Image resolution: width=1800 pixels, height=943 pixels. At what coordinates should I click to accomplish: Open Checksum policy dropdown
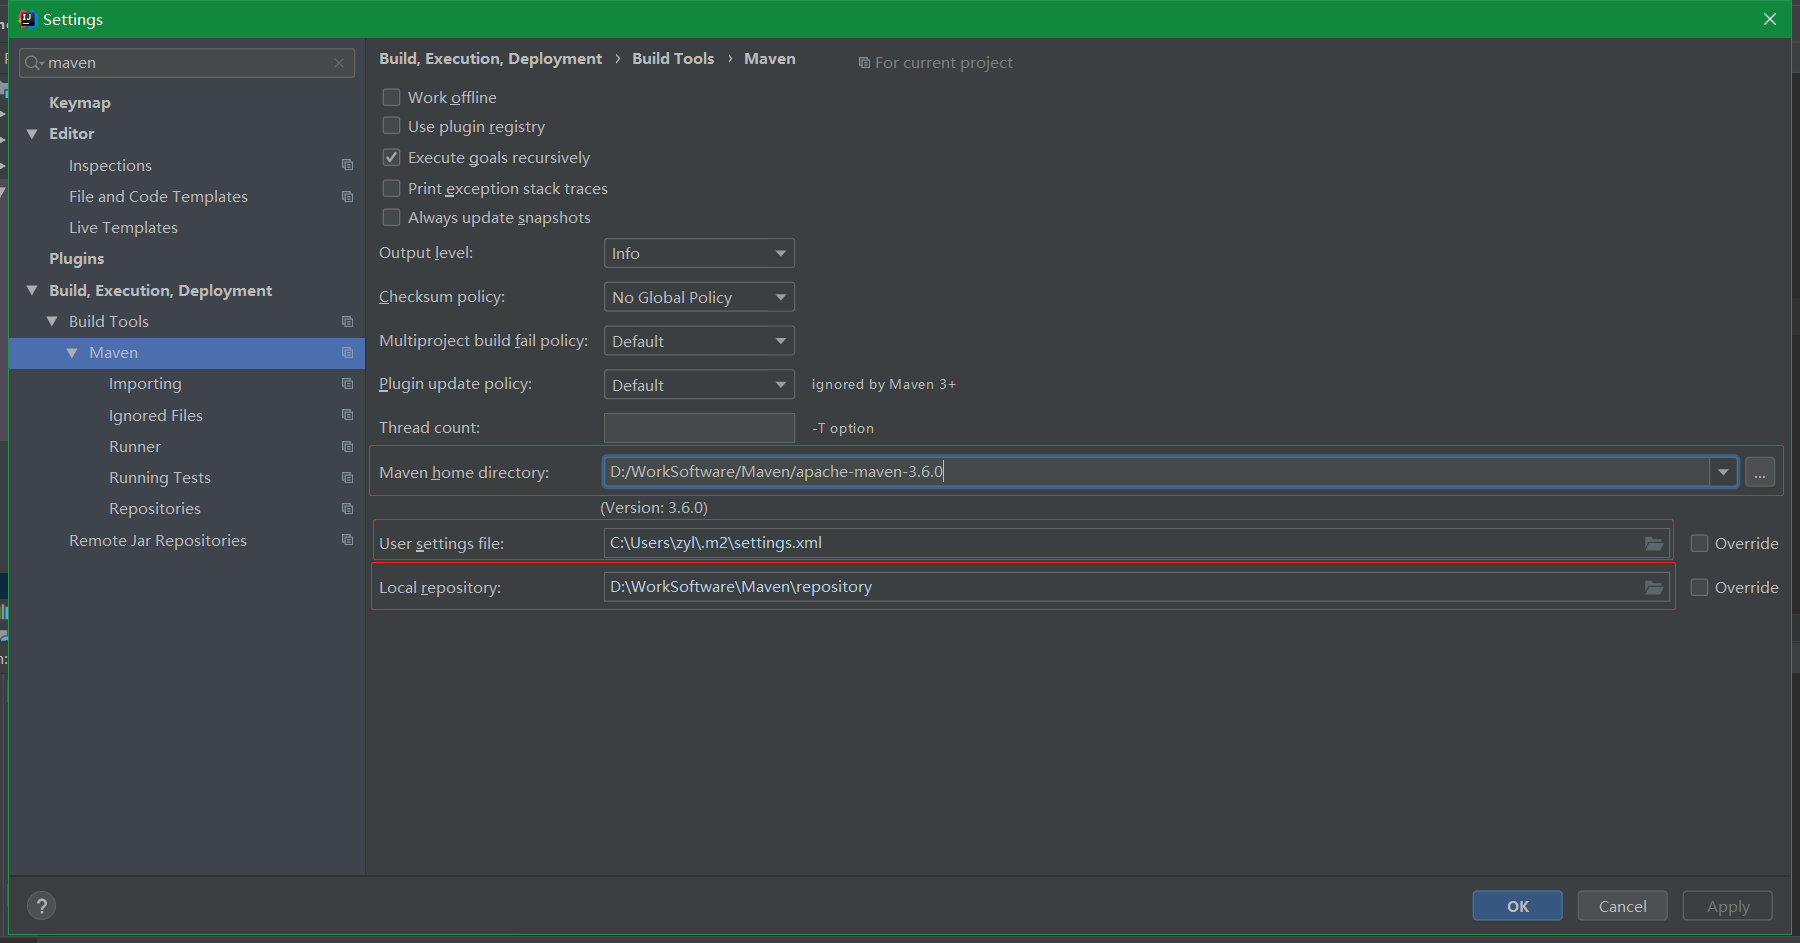[699, 297]
